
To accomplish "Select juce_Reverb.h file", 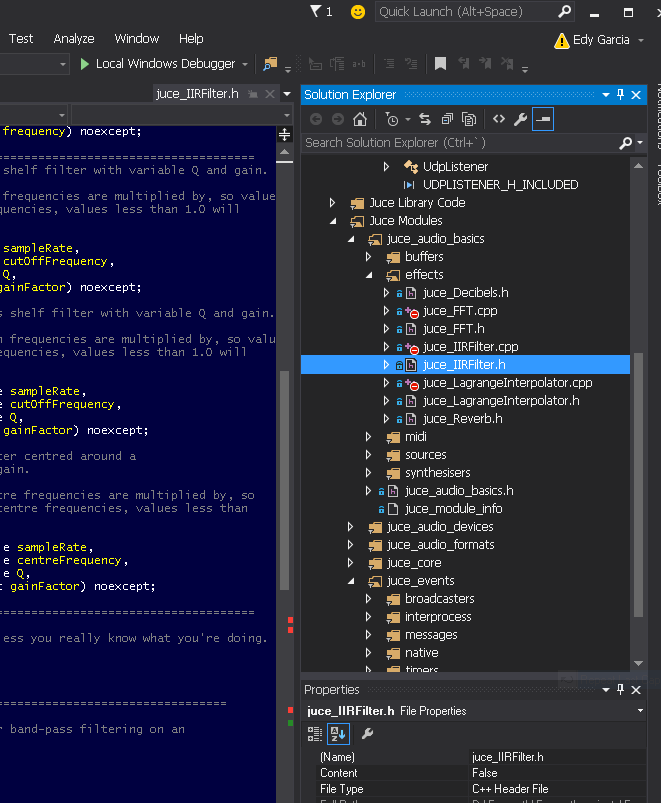I will pos(462,419).
